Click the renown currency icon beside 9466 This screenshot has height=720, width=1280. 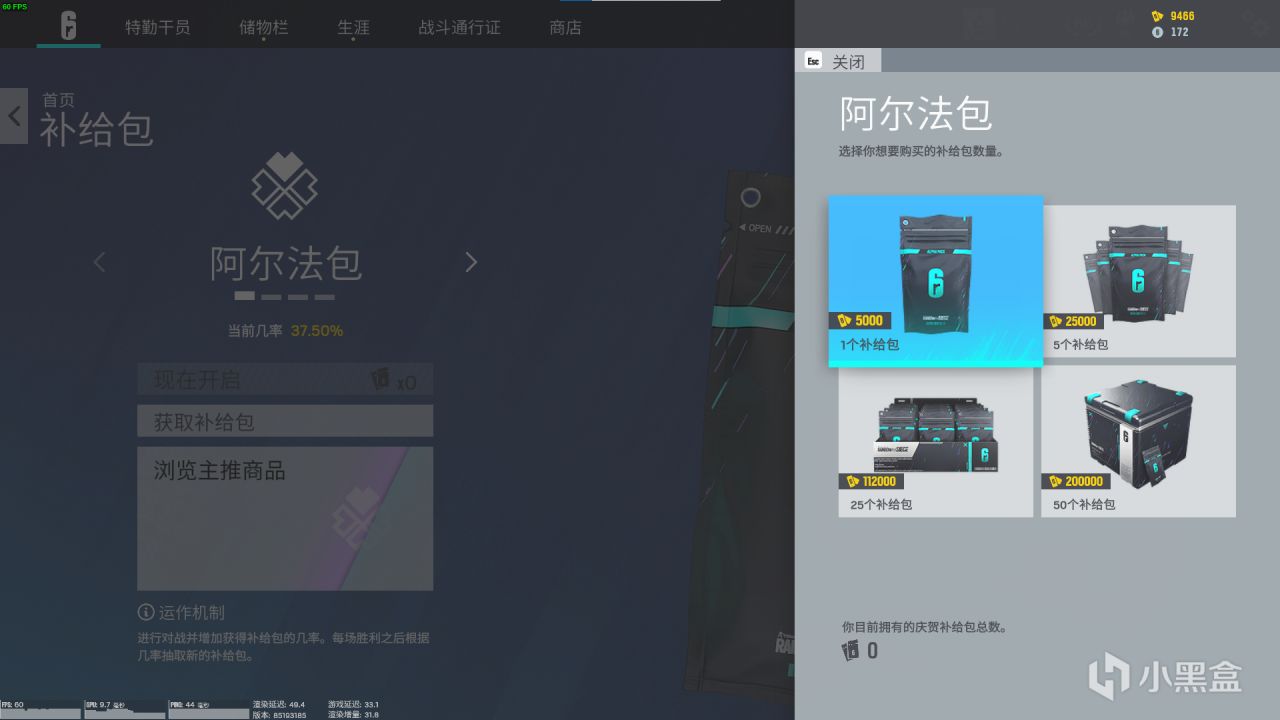click(x=1158, y=16)
